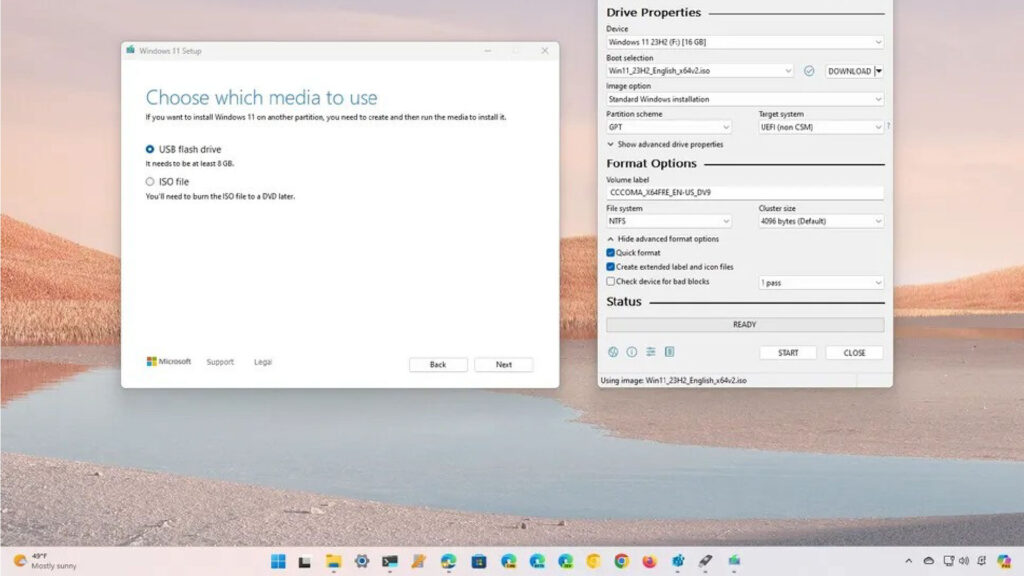Image resolution: width=1024 pixels, height=576 pixels.
Task: Toggle Create extended label and icon files
Action: click(x=611, y=267)
